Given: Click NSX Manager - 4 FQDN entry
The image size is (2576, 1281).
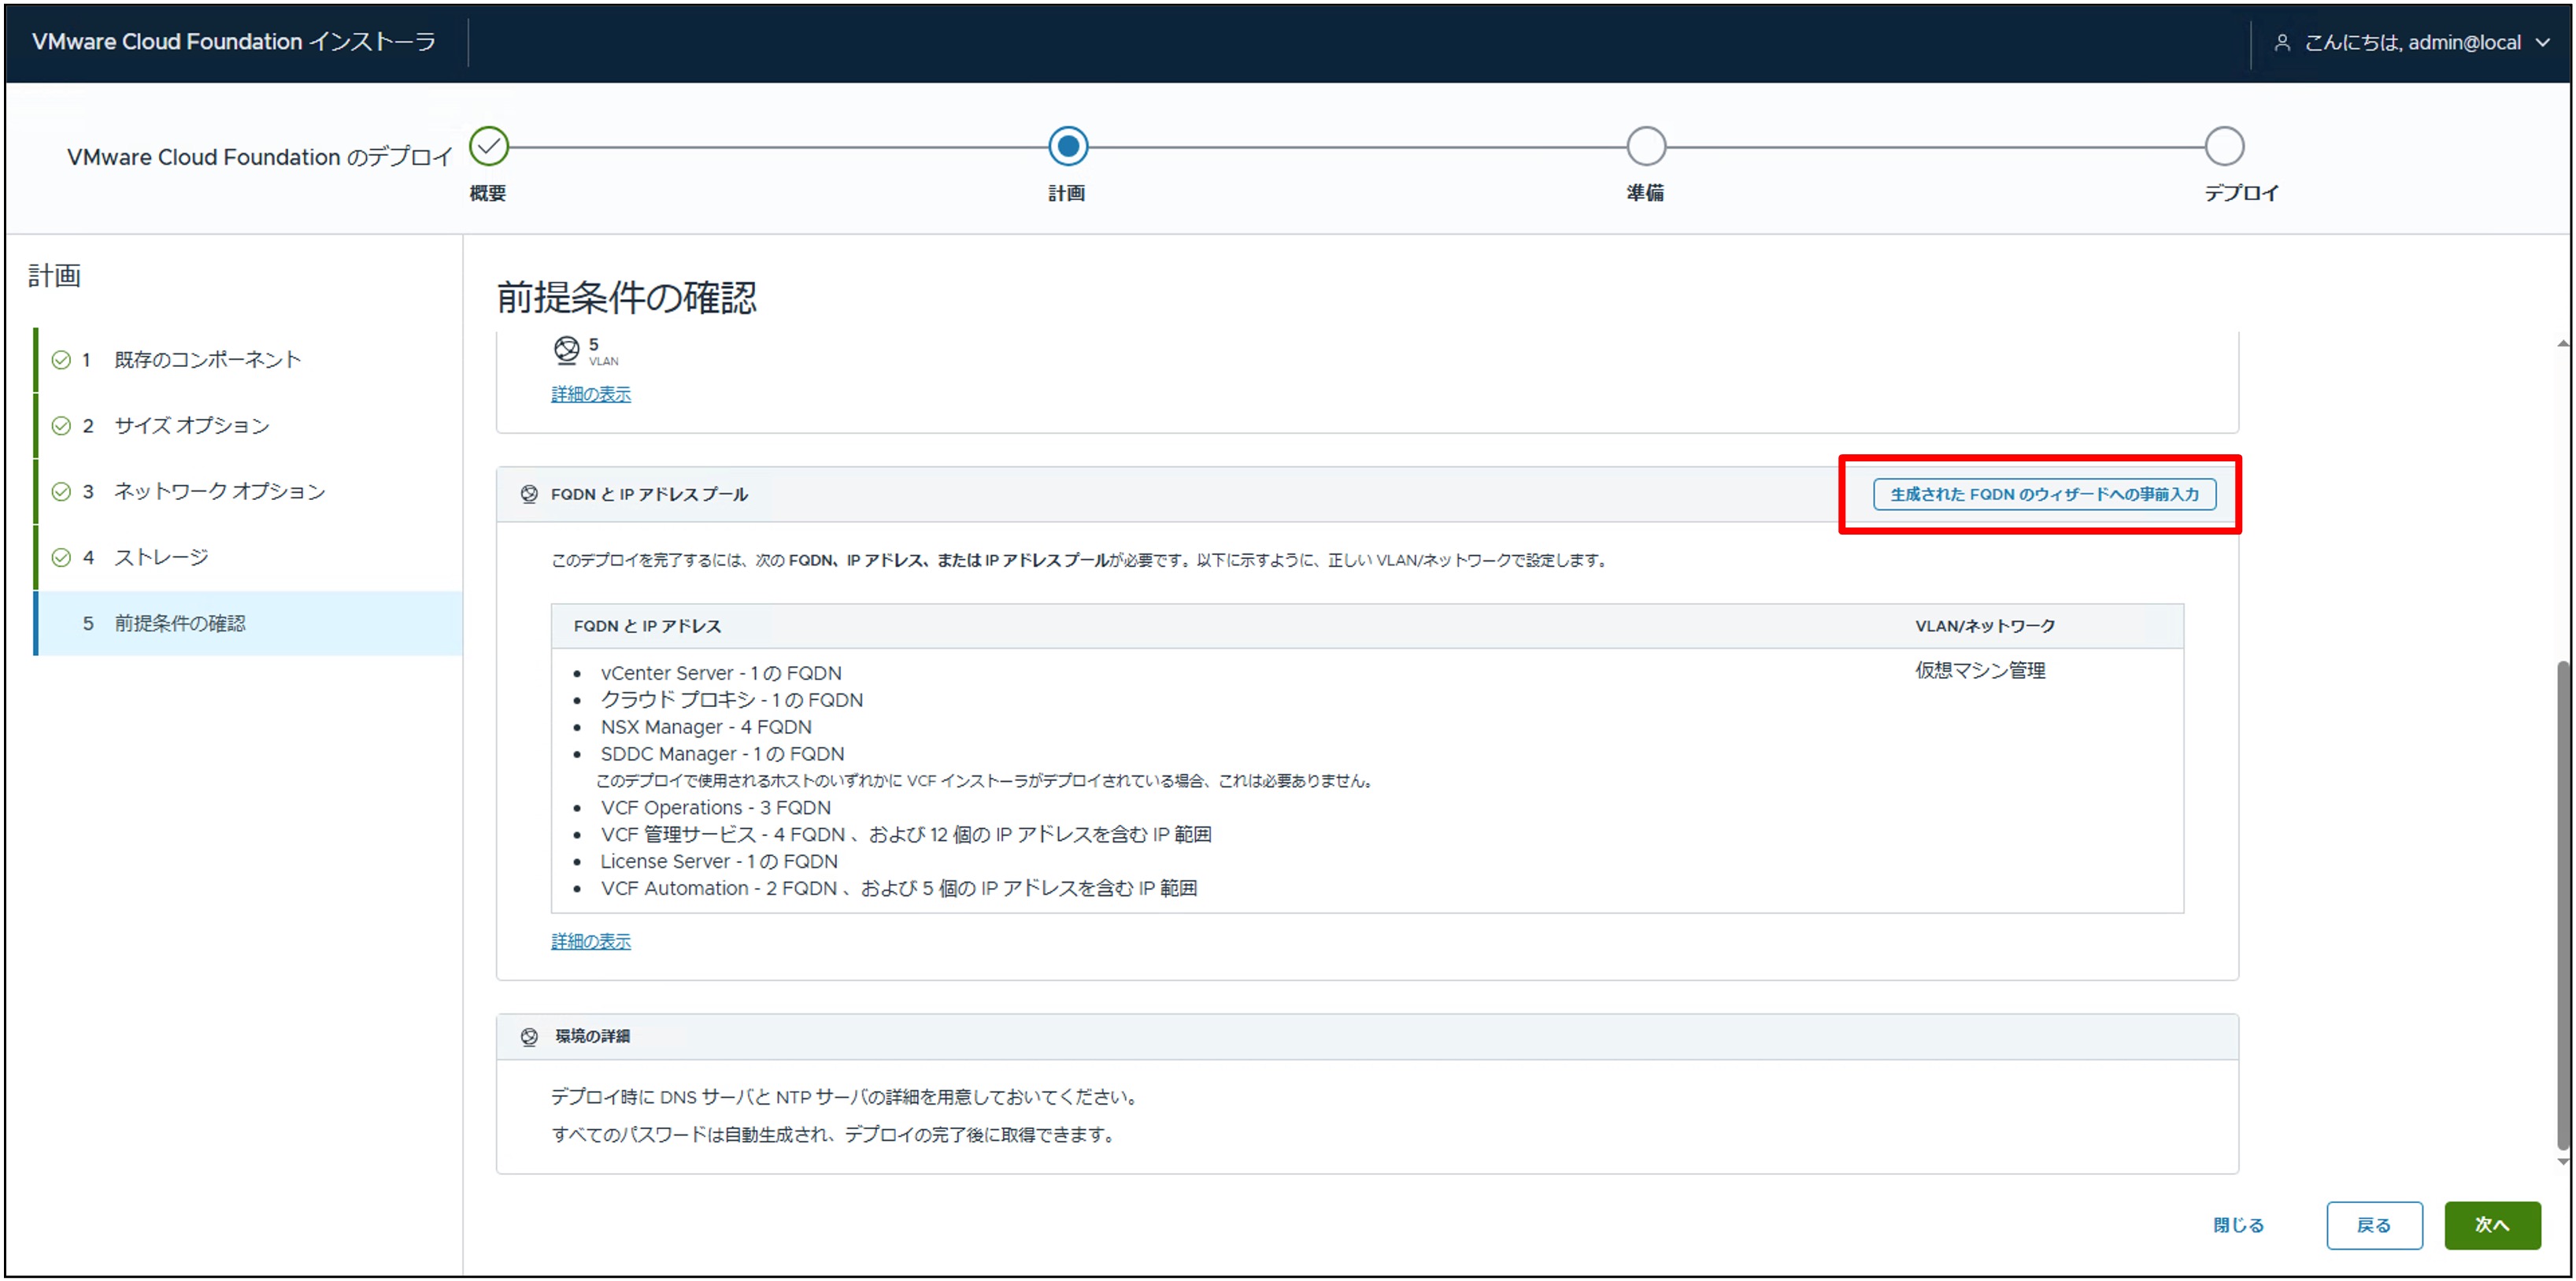Looking at the screenshot, I should pos(705,727).
